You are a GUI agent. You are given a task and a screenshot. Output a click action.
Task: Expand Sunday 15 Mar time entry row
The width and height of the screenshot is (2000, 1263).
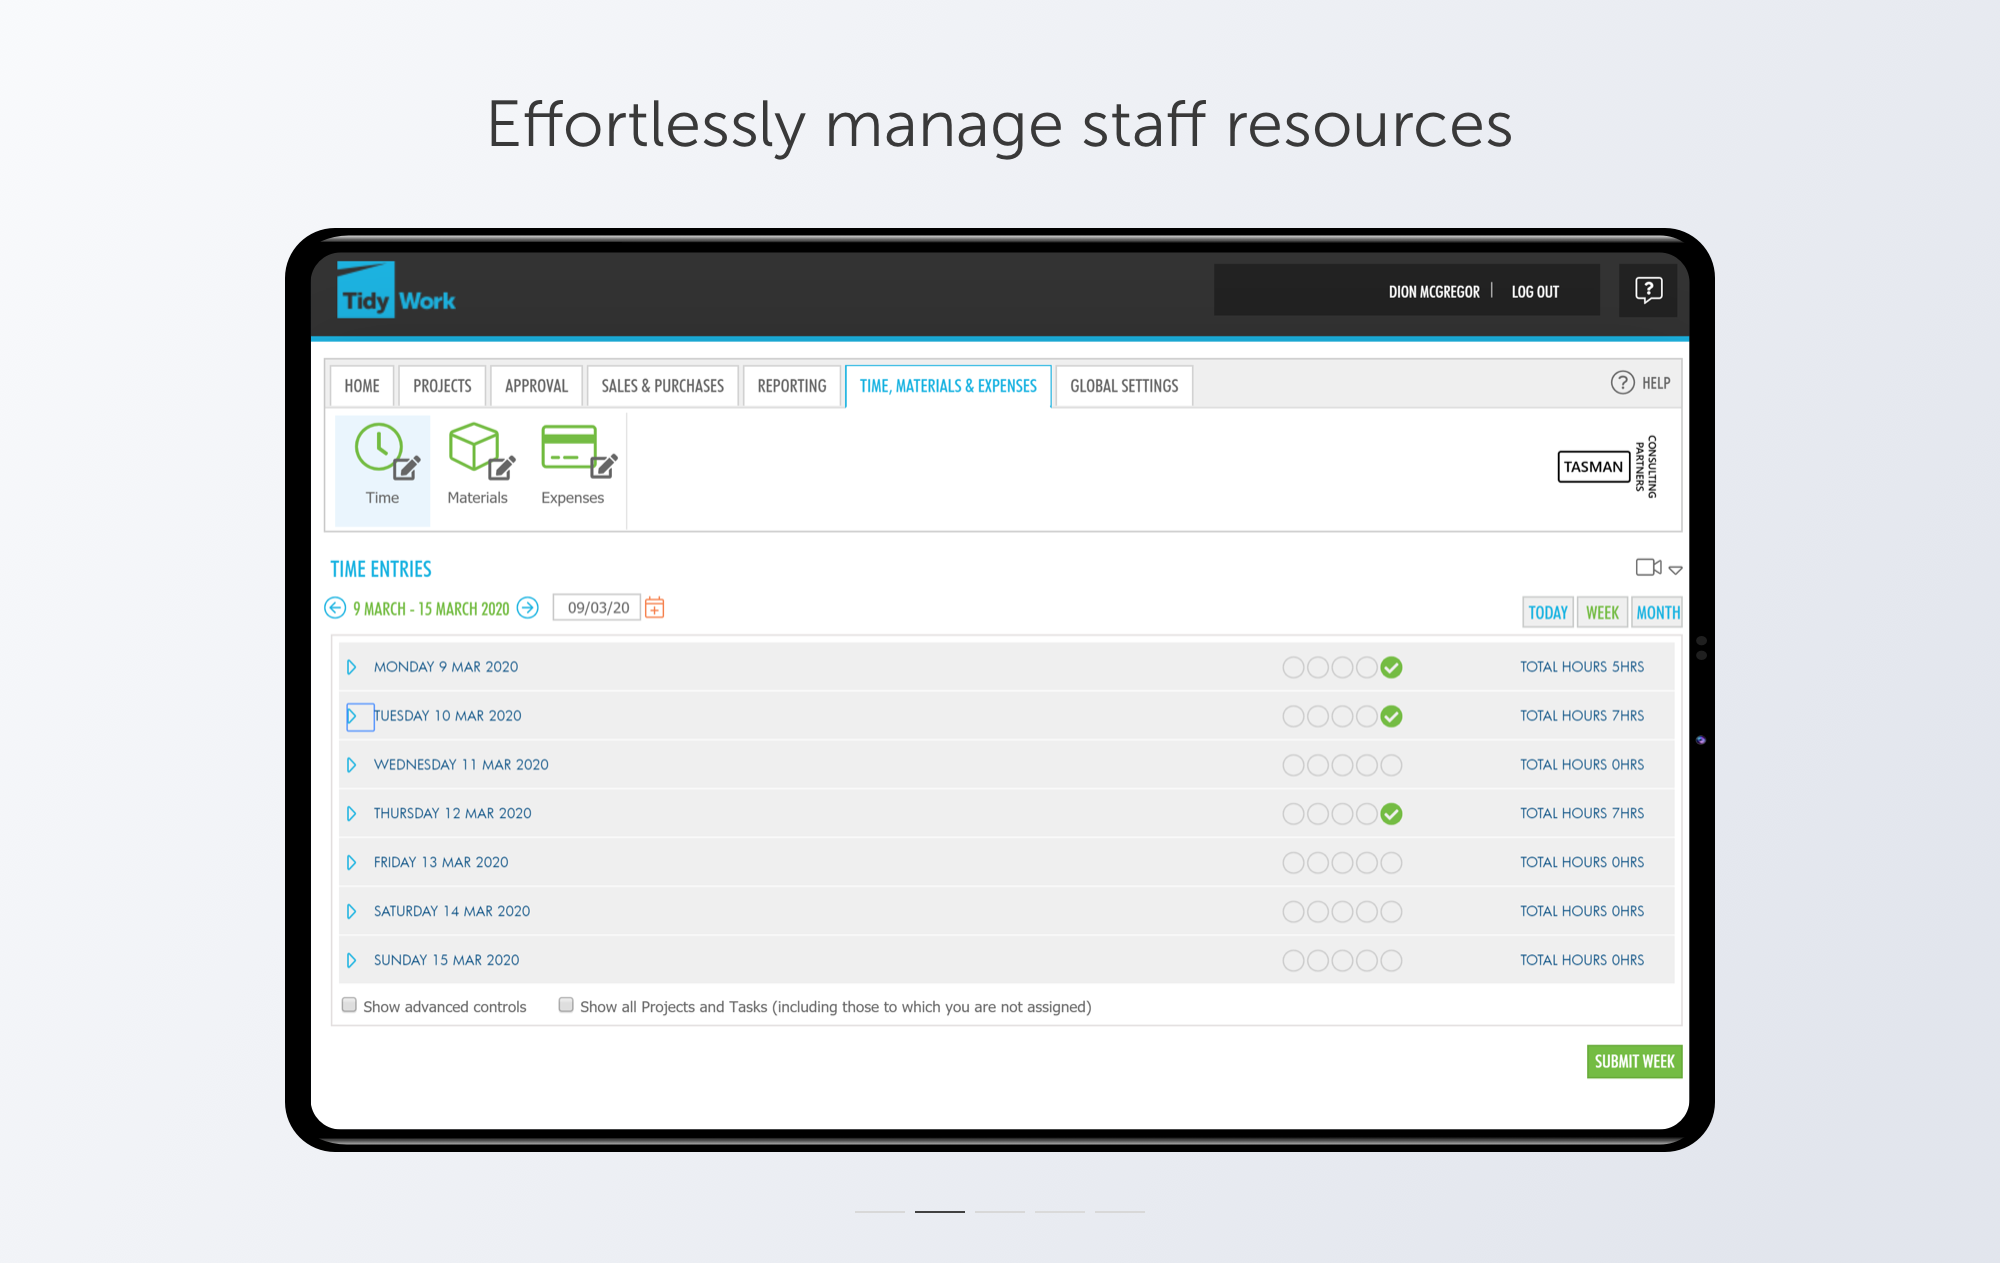[x=353, y=960]
